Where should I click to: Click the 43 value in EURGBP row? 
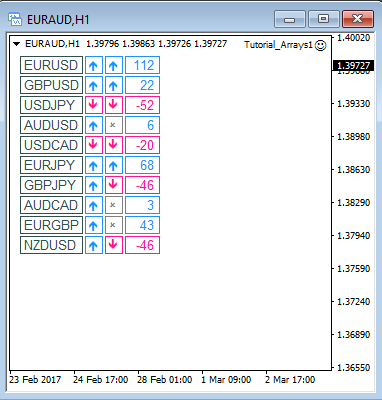click(142, 225)
